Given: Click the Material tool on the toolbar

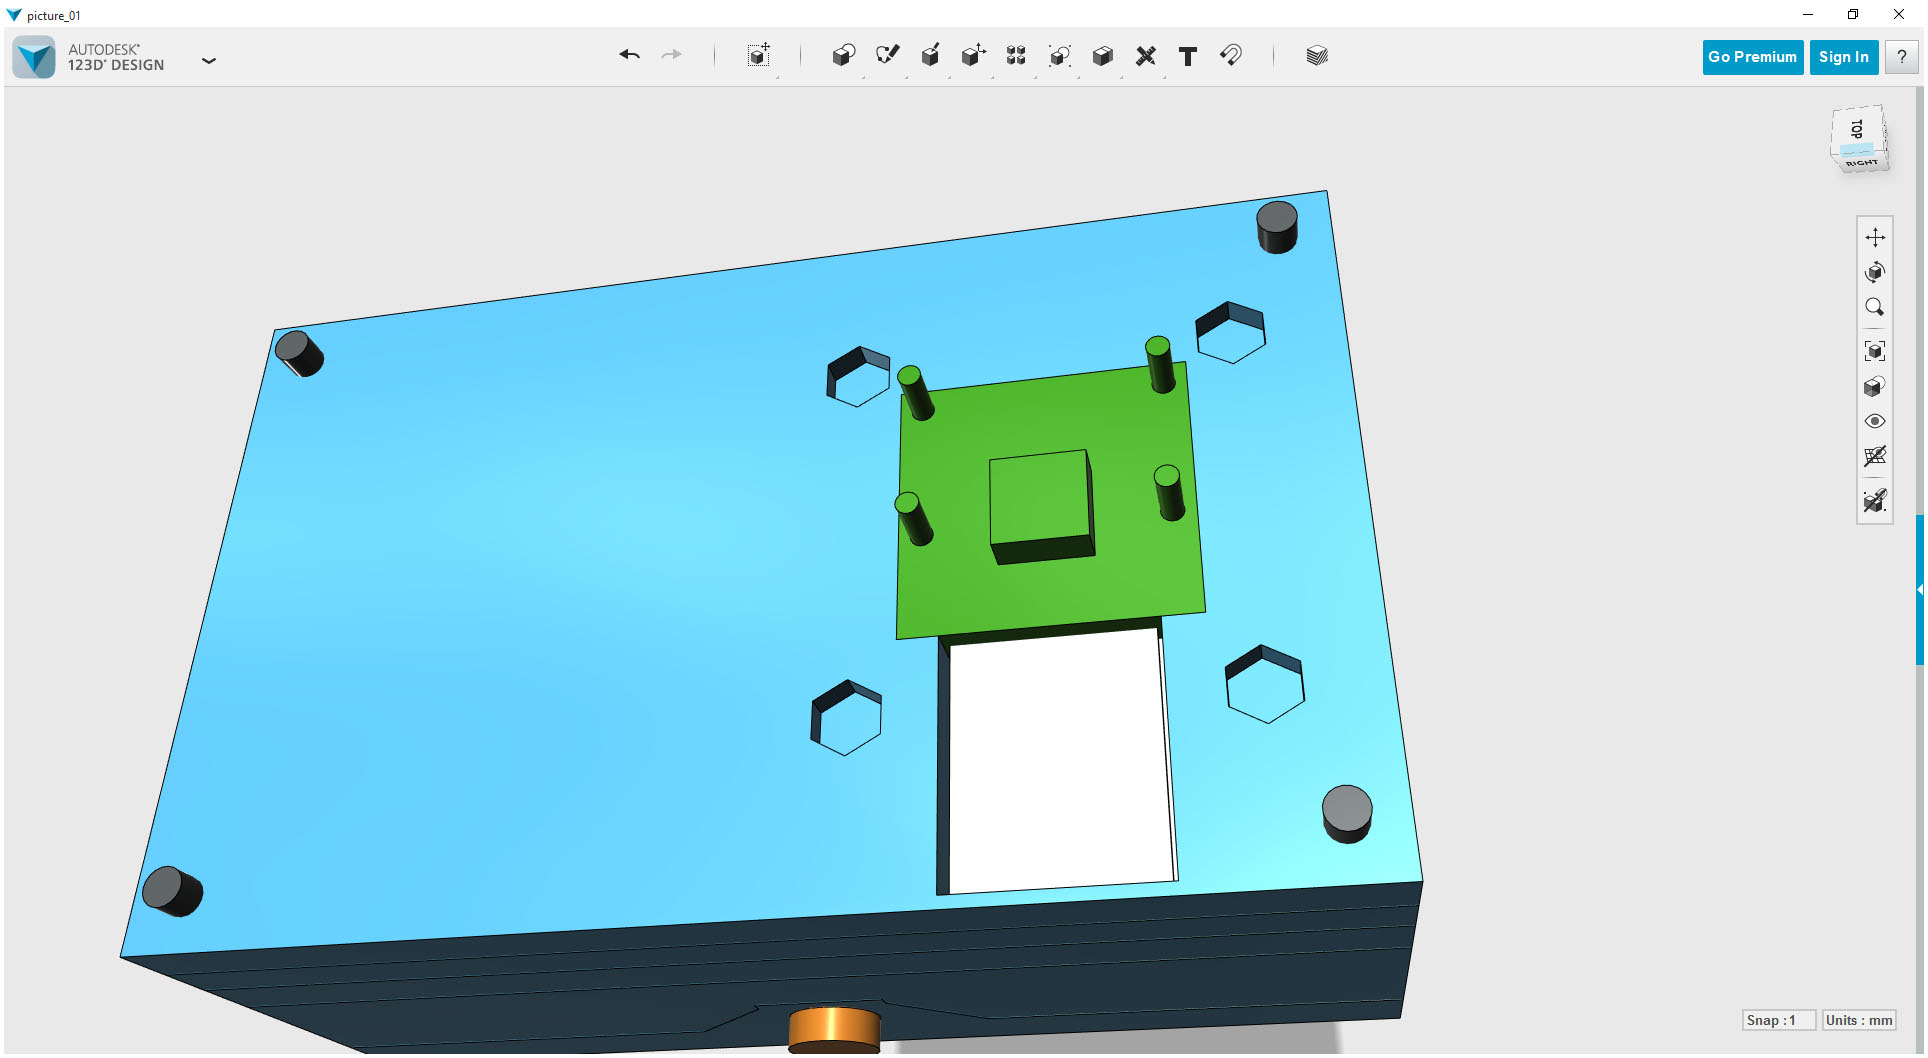Looking at the screenshot, I should click(x=1316, y=56).
